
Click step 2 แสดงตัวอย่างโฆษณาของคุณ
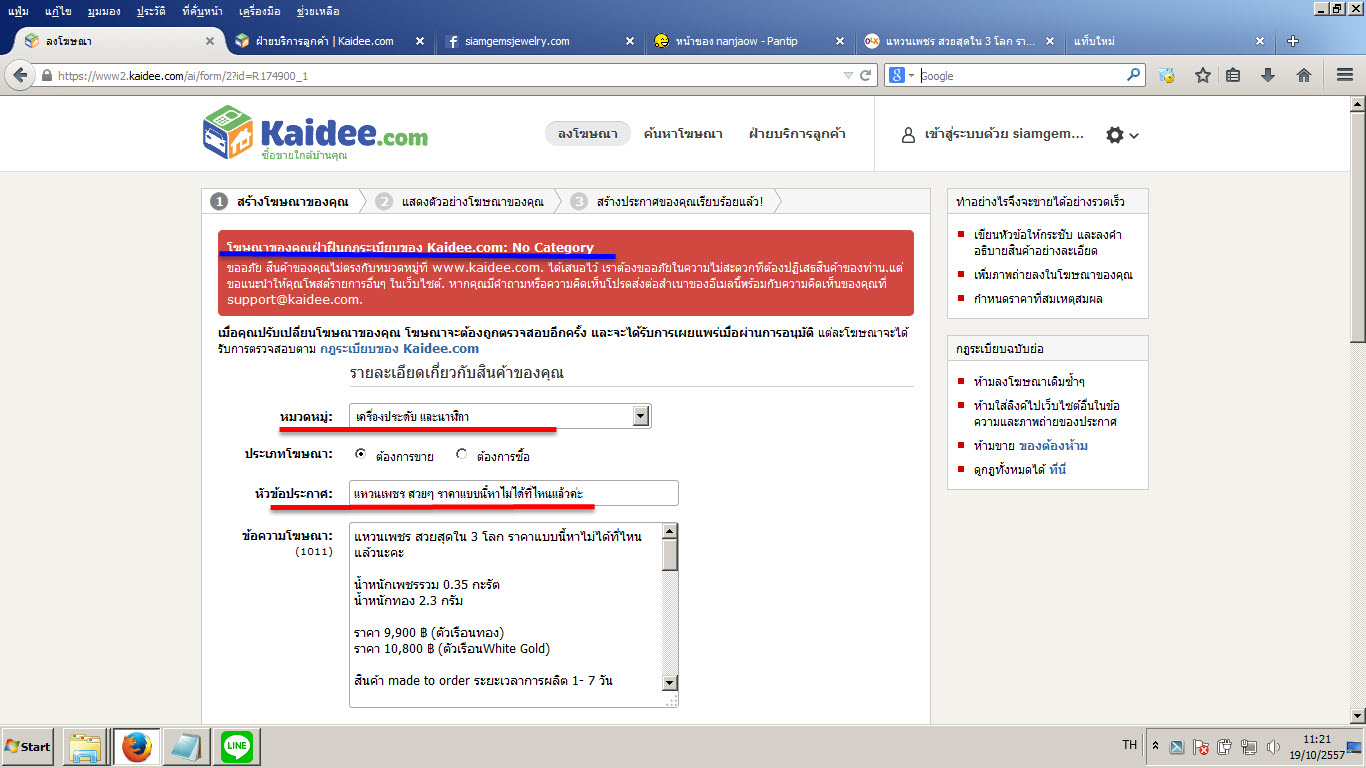point(462,201)
